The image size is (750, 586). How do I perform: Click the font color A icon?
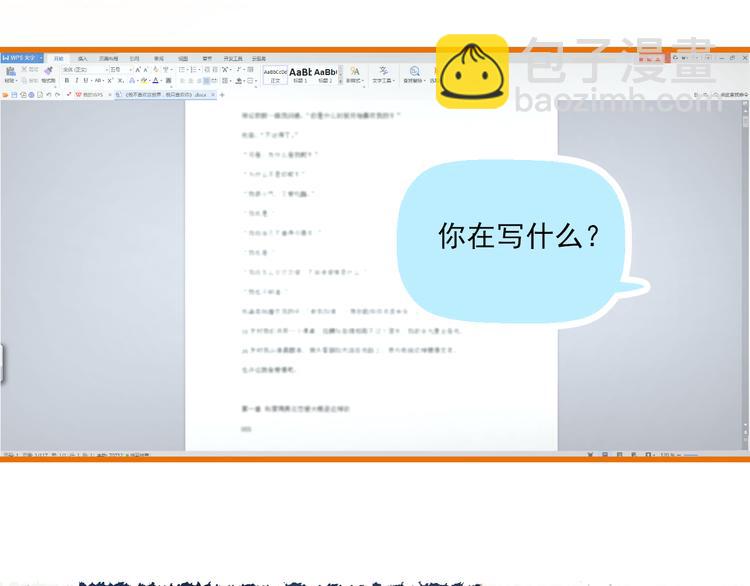[x=155, y=80]
